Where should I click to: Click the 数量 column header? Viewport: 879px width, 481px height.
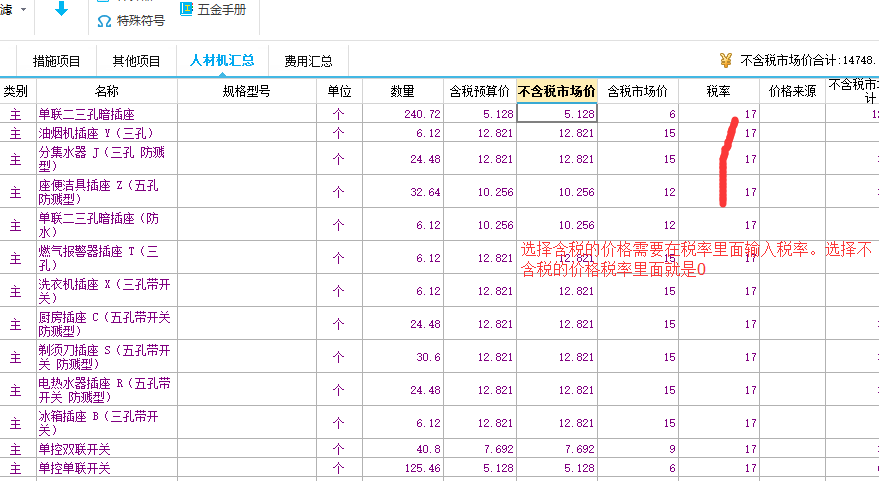(x=403, y=91)
